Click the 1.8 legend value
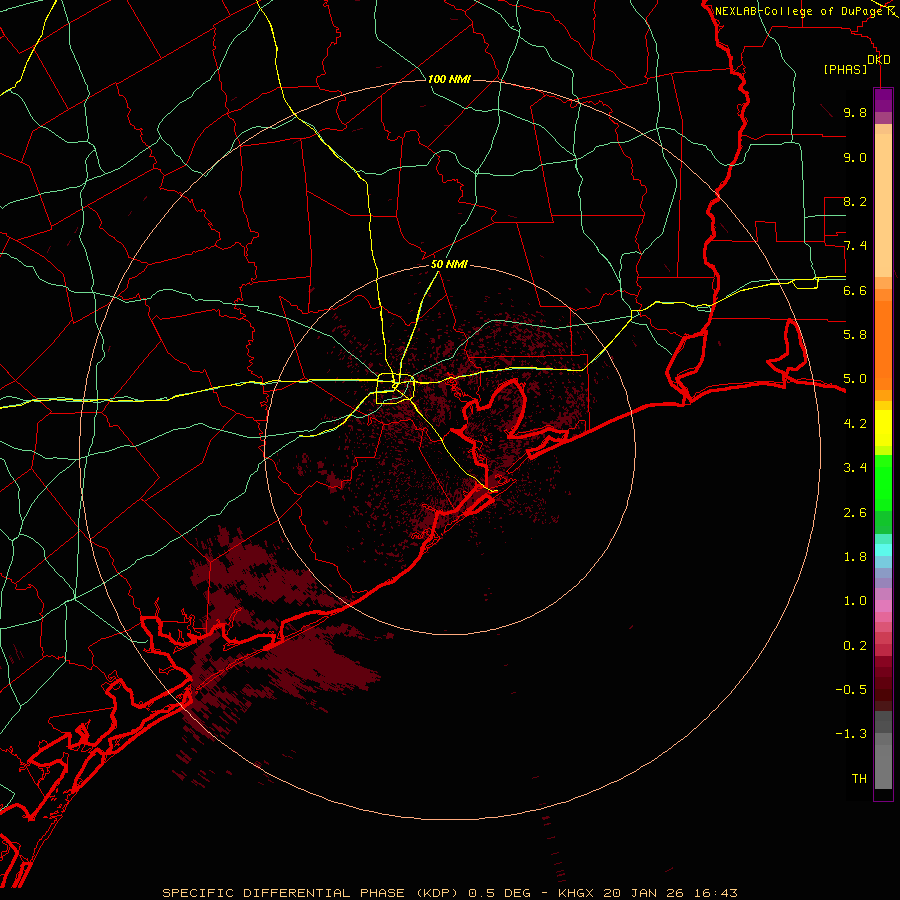This screenshot has height=900, width=900. coord(855,557)
